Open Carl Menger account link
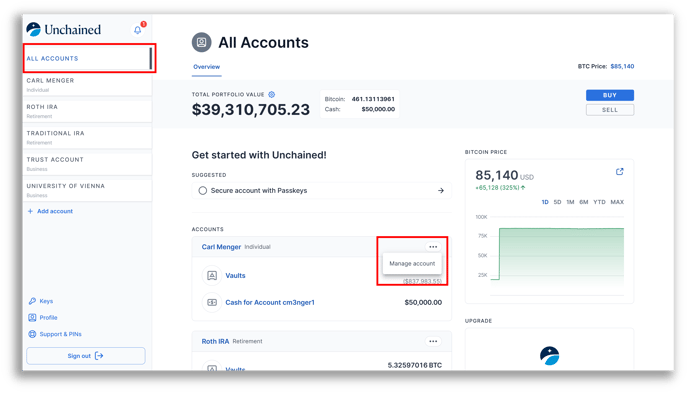 tap(221, 247)
